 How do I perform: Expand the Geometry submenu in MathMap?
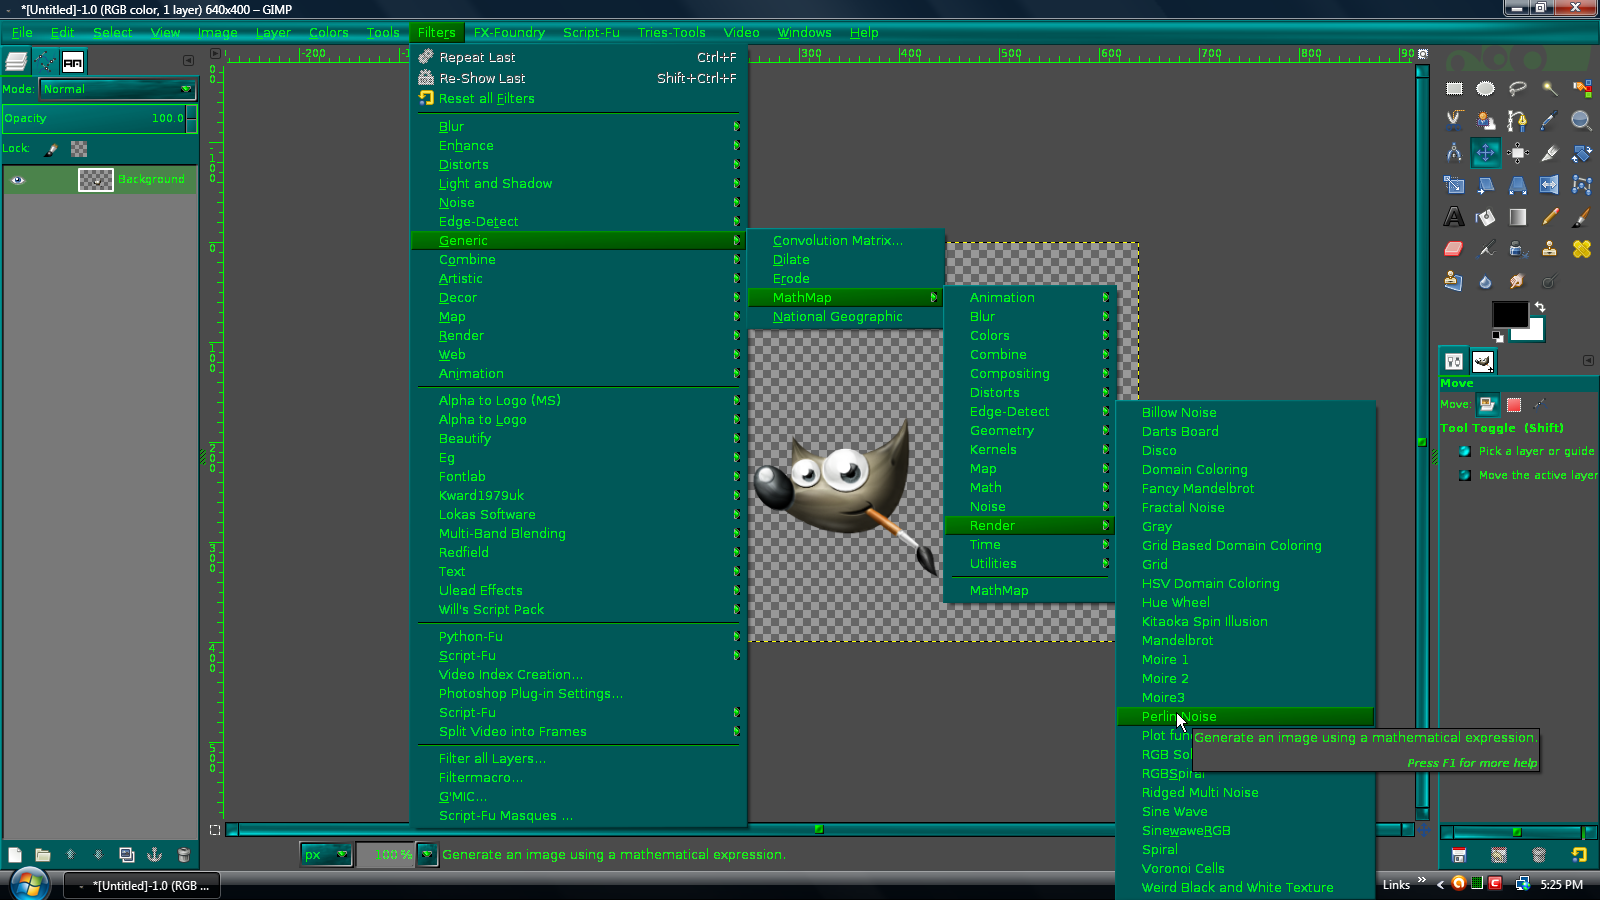pos(1029,431)
